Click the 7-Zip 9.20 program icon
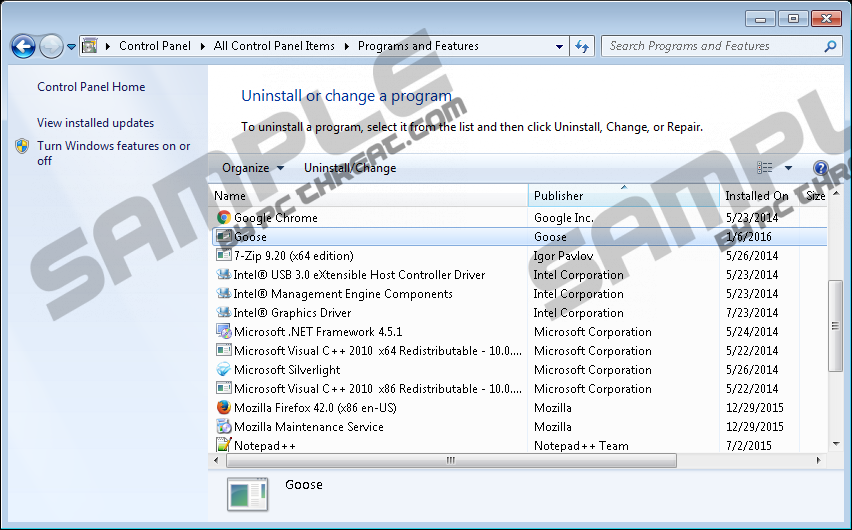The height and width of the screenshot is (530, 852). (224, 256)
